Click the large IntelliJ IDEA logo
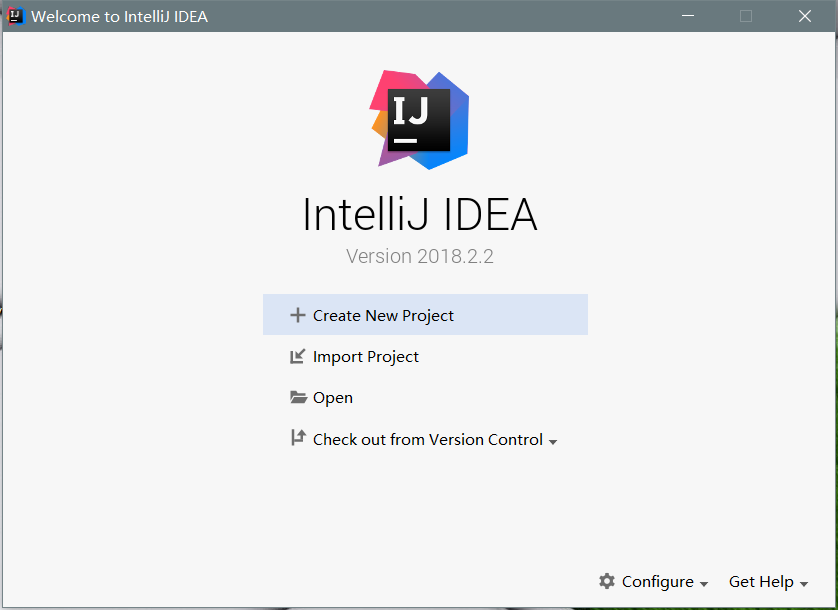The height and width of the screenshot is (610, 838). tap(420, 119)
